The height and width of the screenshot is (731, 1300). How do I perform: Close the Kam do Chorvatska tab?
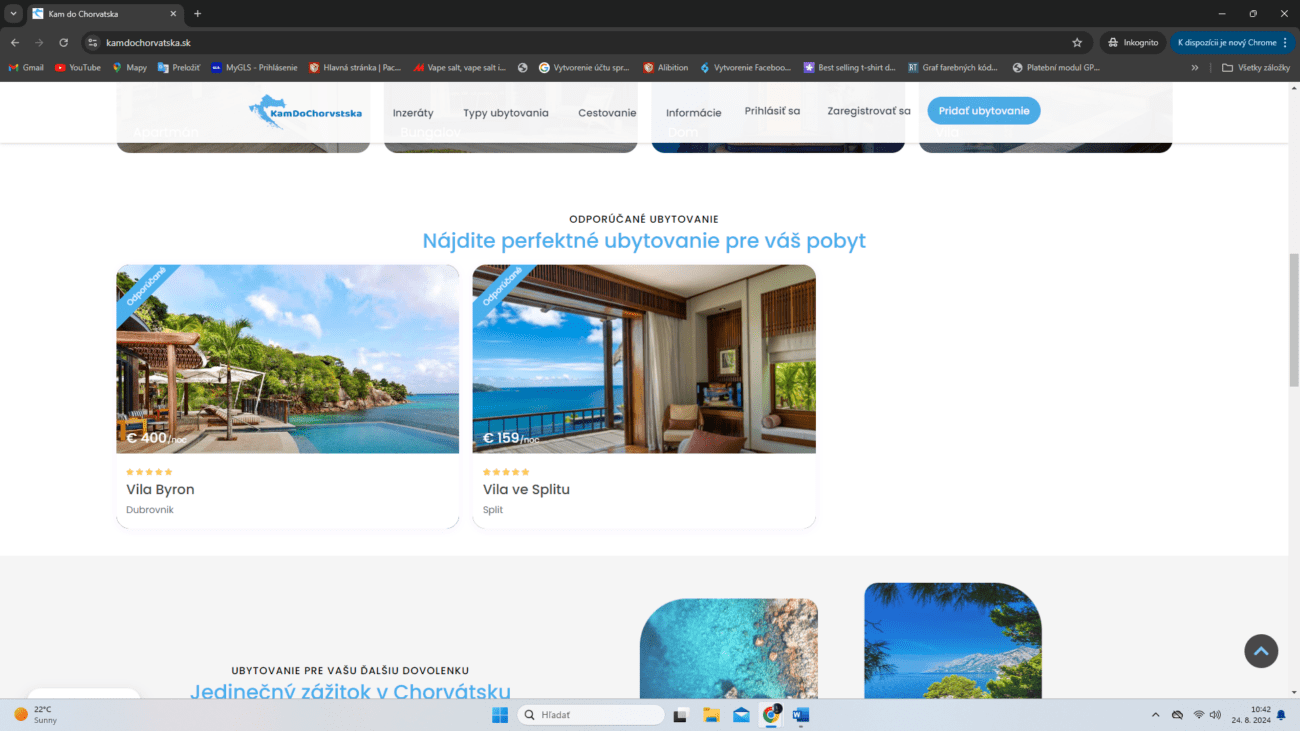(x=173, y=14)
